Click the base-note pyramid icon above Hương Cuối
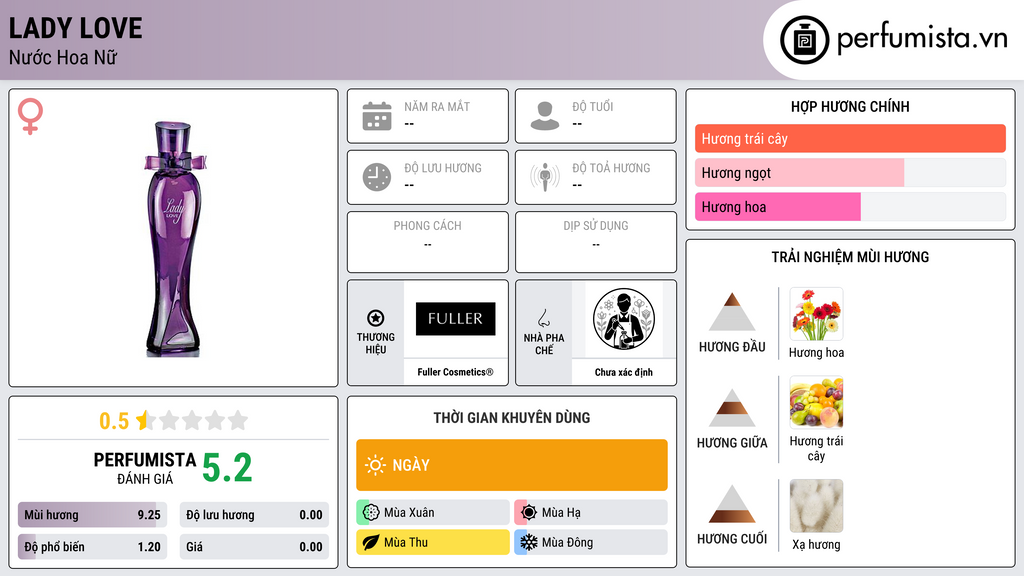 click(732, 504)
